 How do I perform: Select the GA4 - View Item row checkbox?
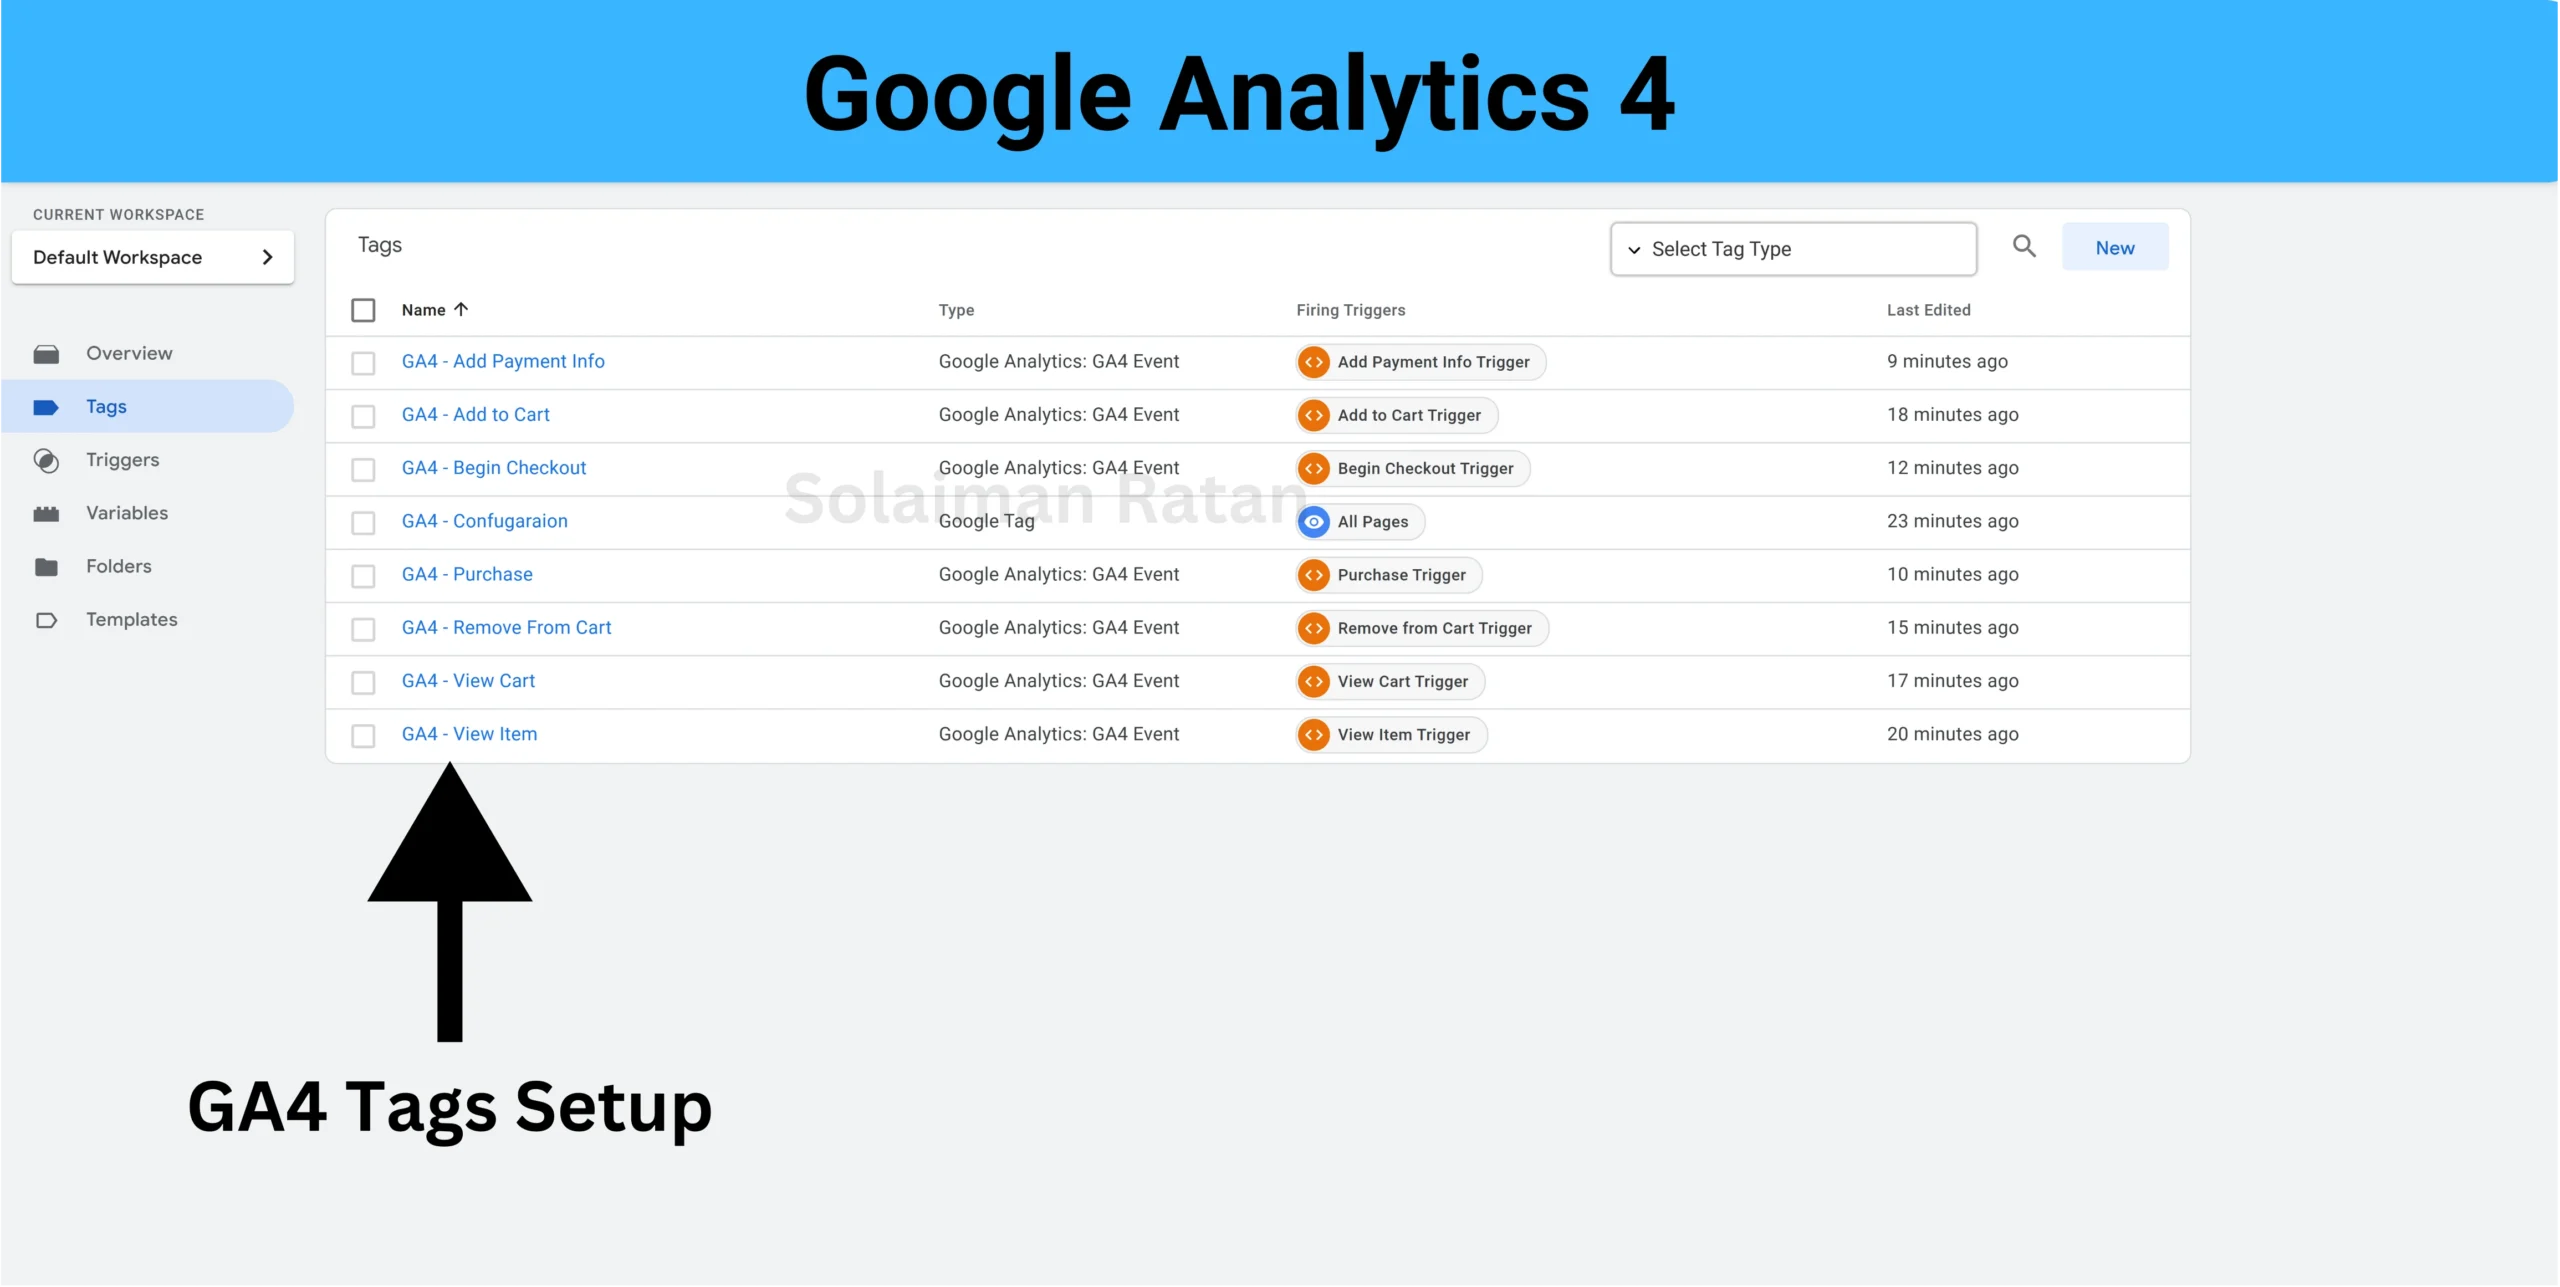click(x=363, y=735)
